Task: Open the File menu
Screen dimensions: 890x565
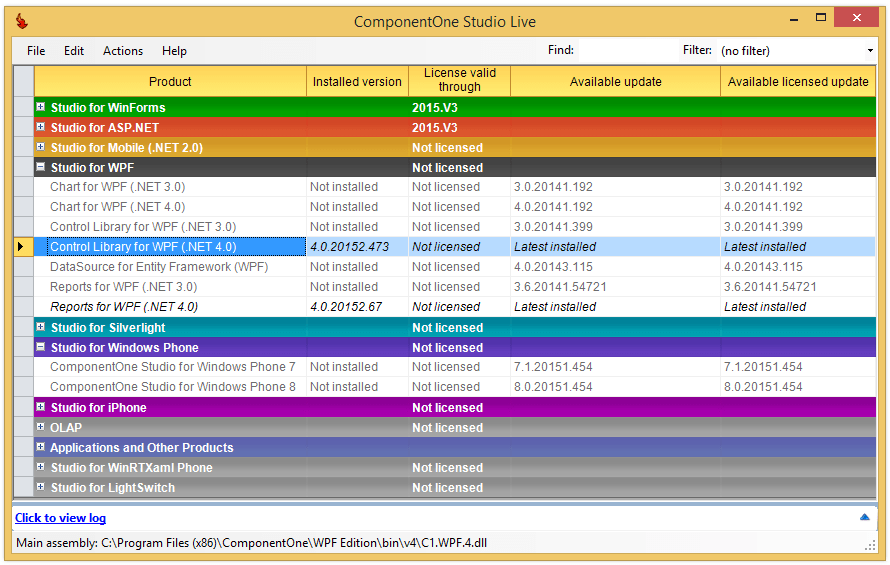Action: [36, 51]
